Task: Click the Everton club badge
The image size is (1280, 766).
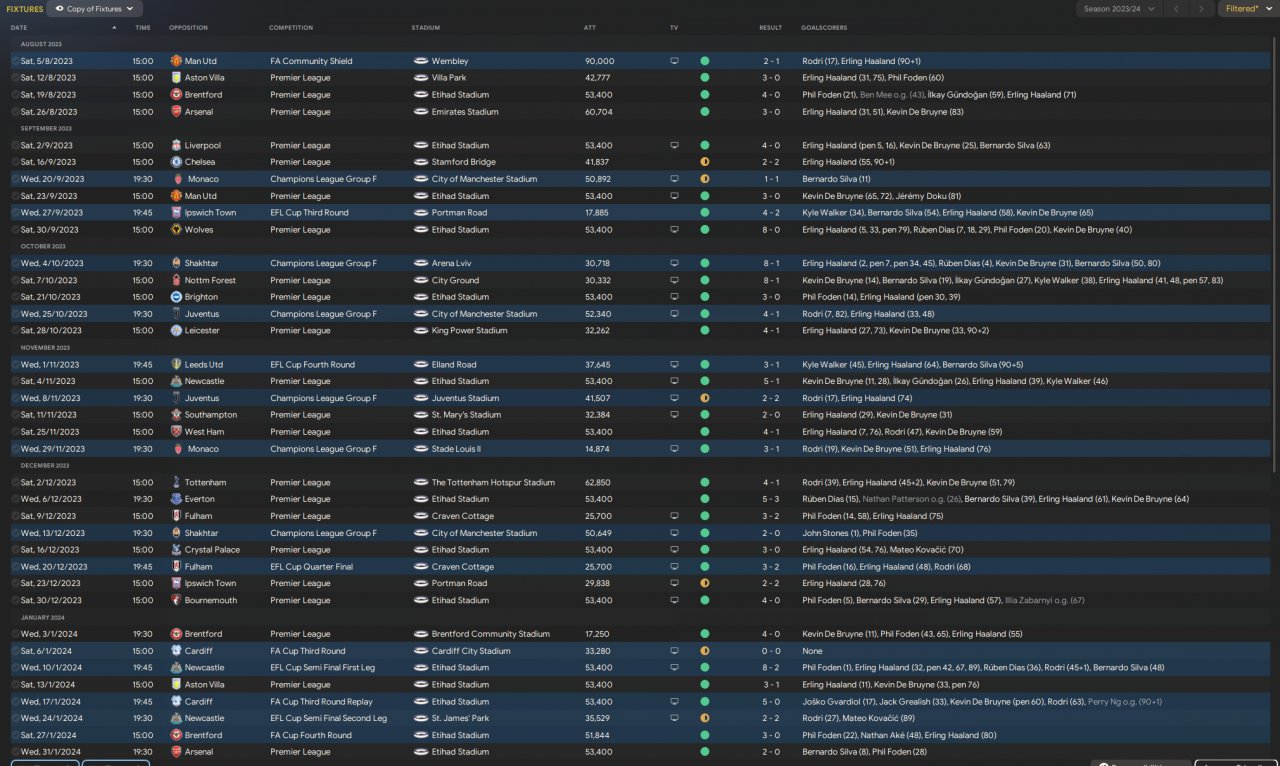Action: (176, 499)
